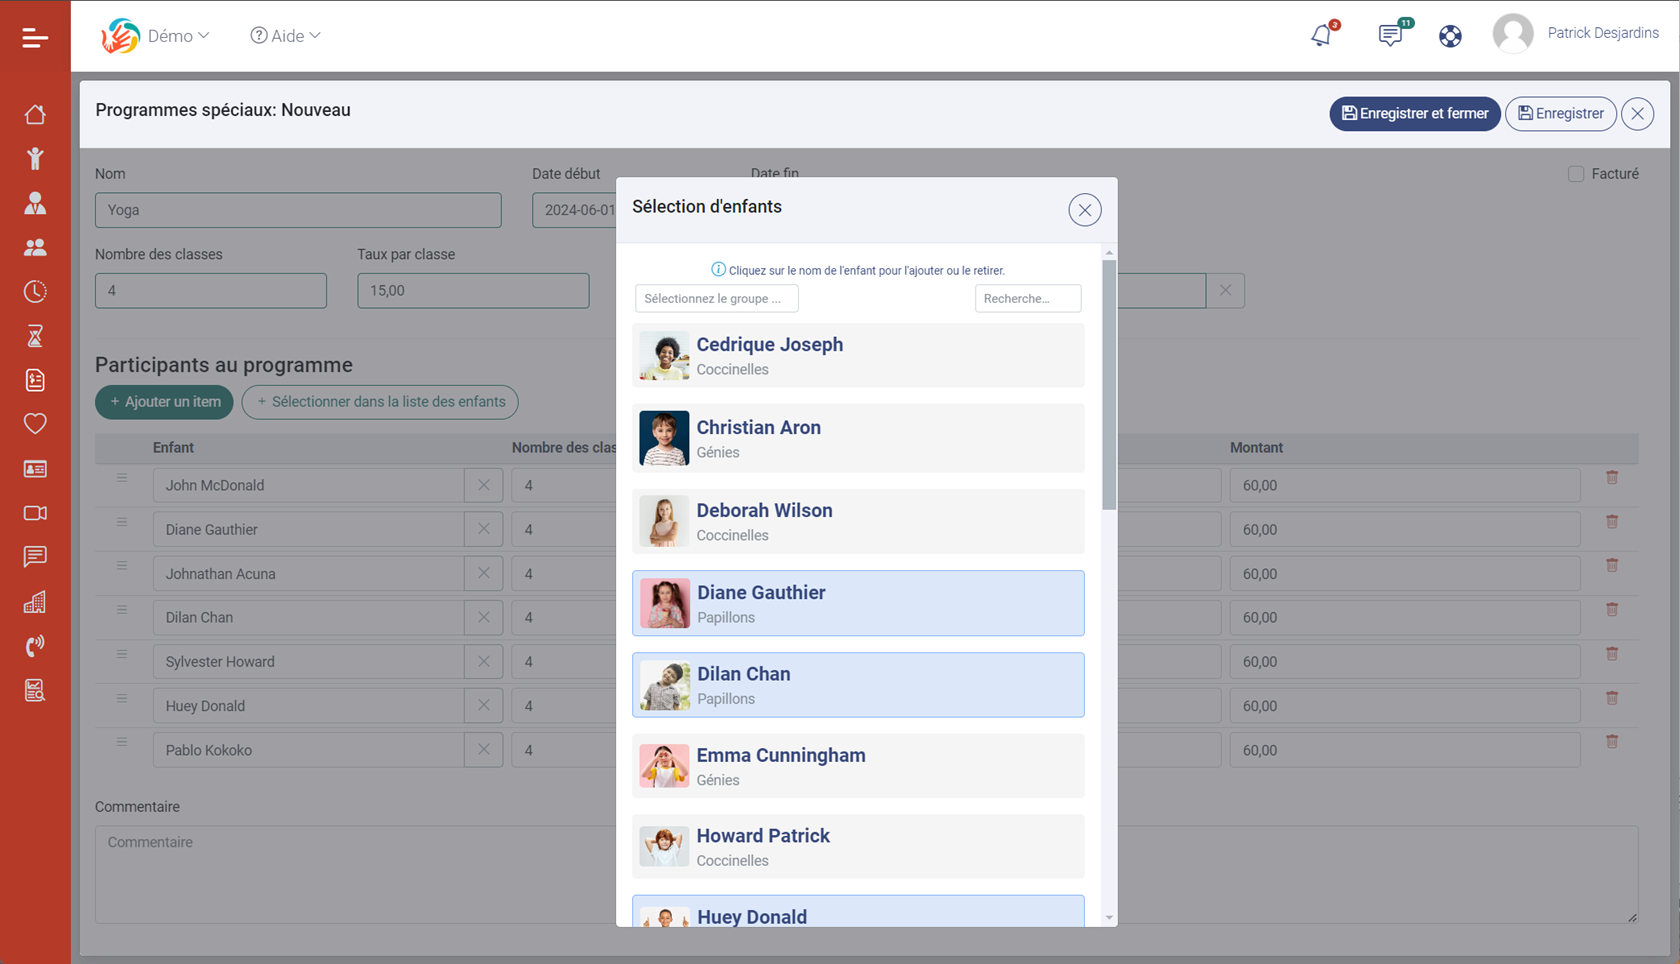1680x964 pixels.
Task: Open the messages chat icon in header
Action: (1390, 36)
